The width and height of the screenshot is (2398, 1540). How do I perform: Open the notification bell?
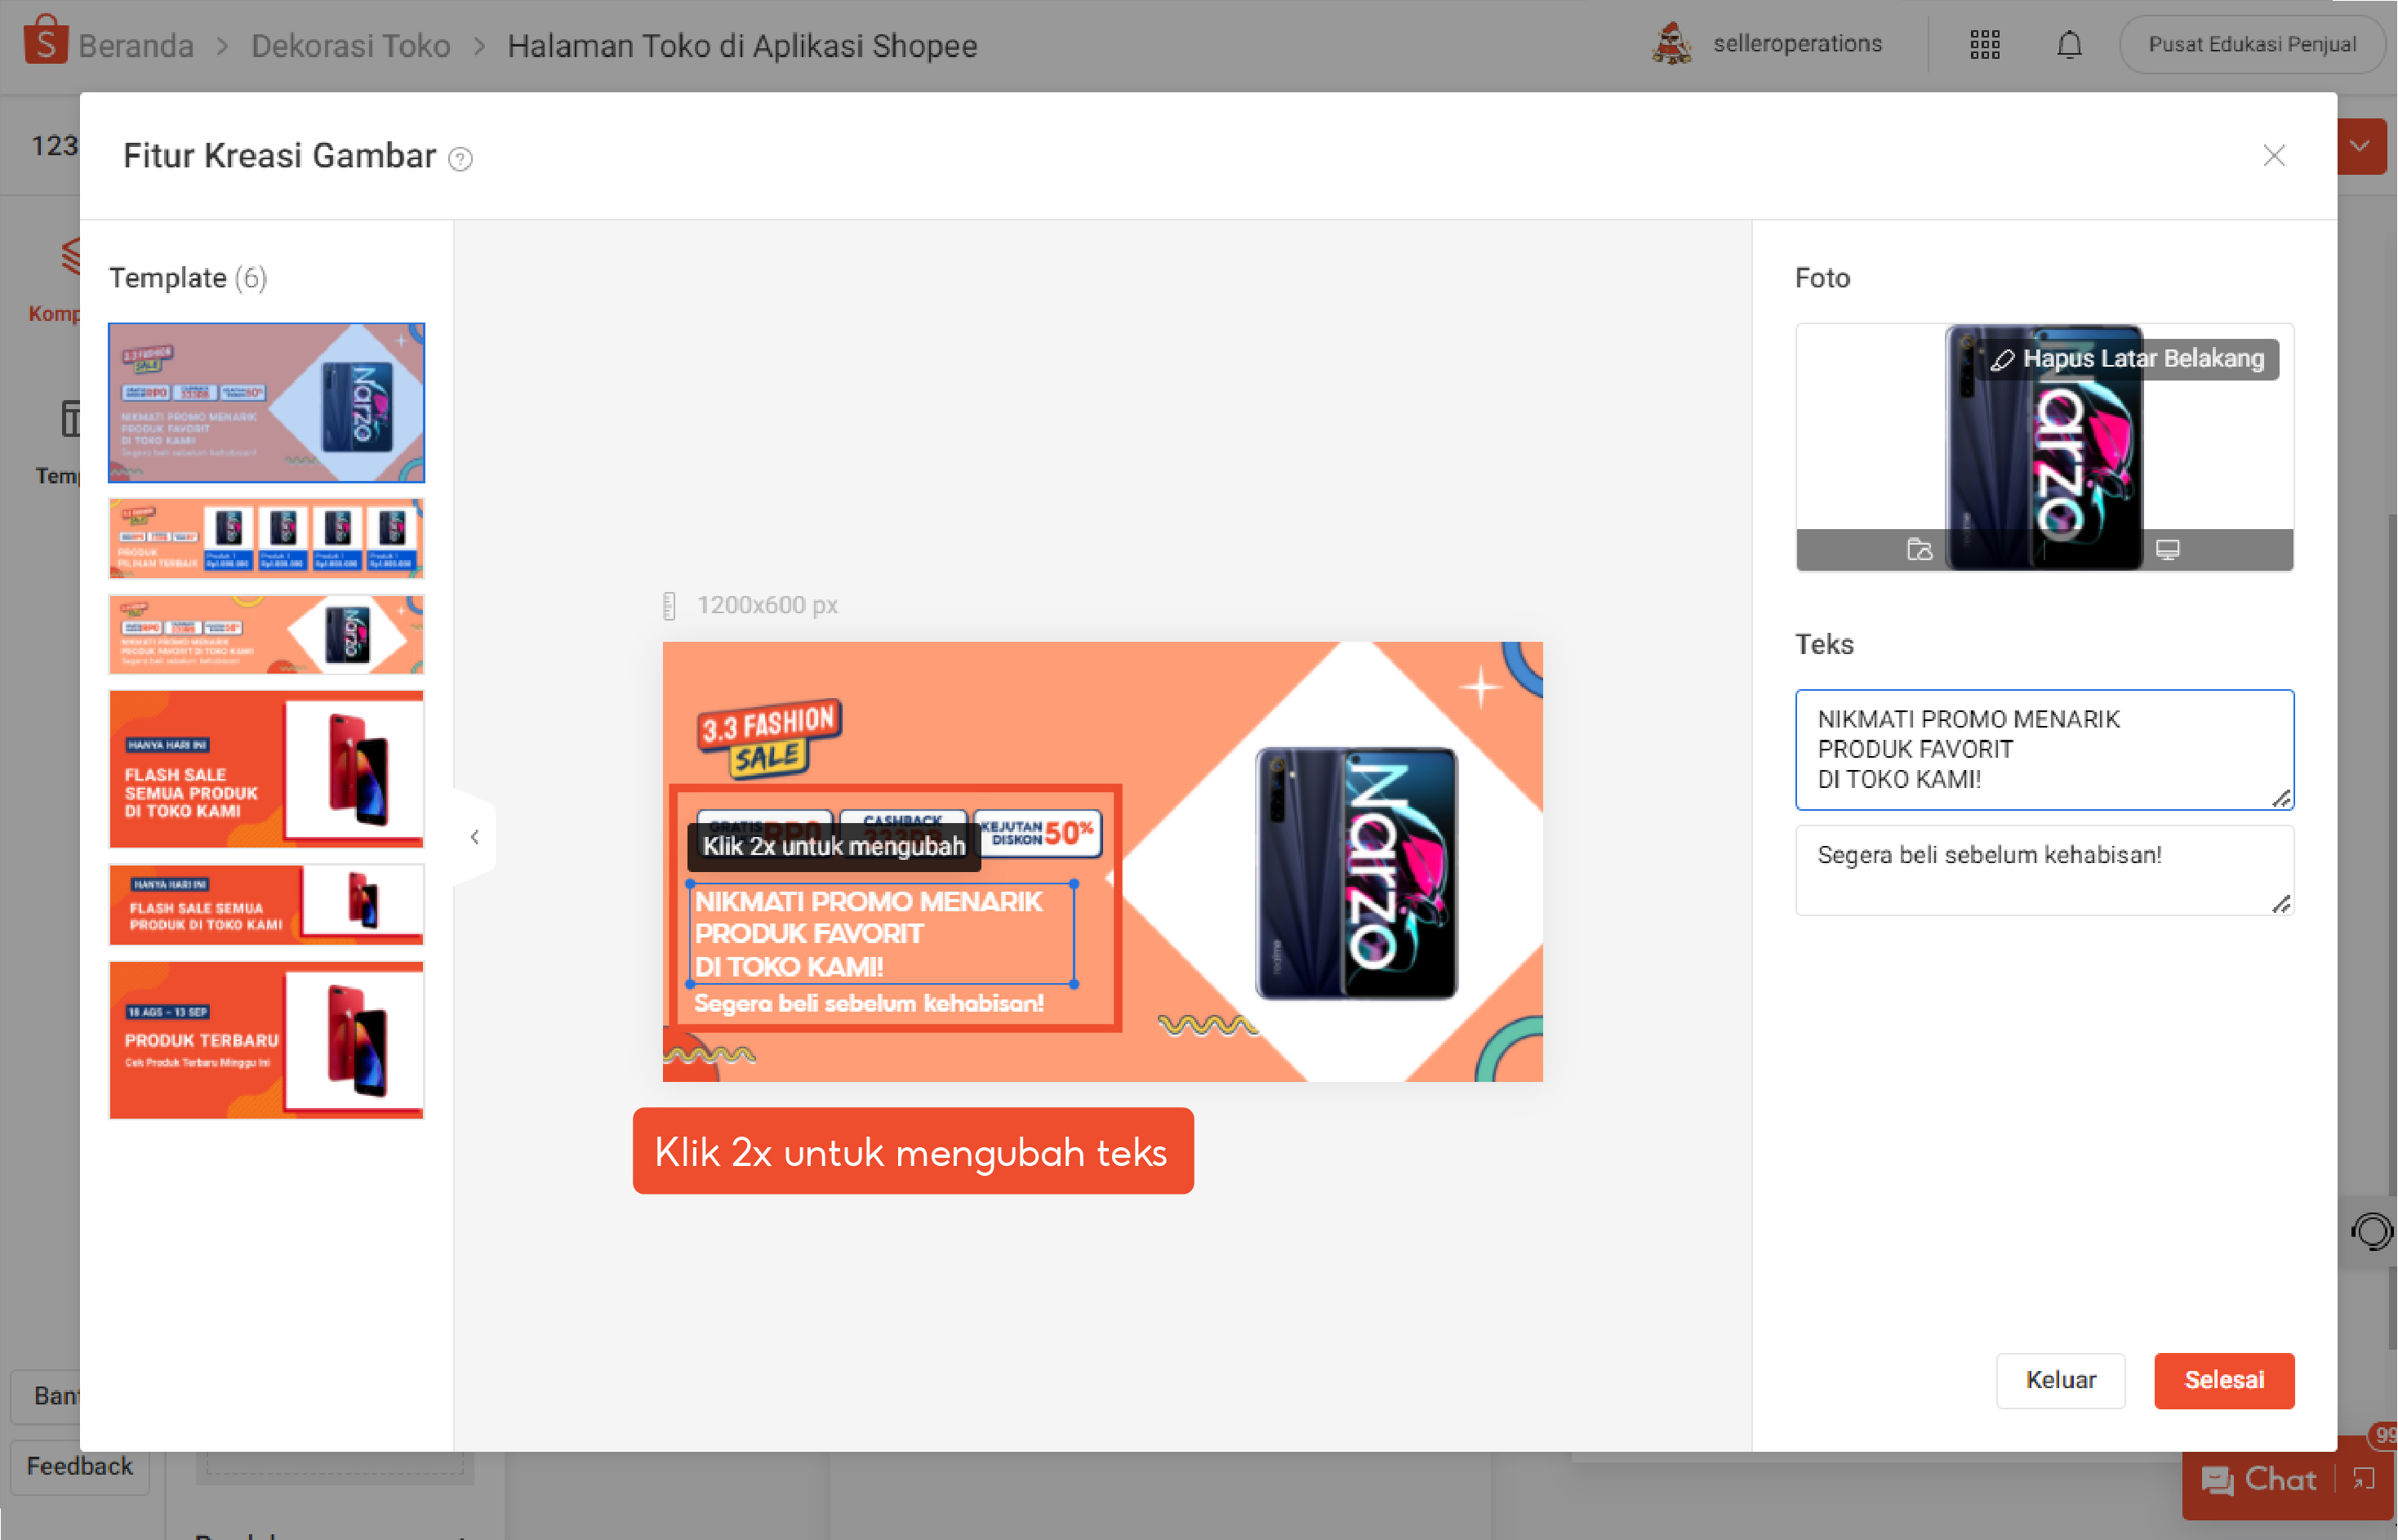(2069, 45)
